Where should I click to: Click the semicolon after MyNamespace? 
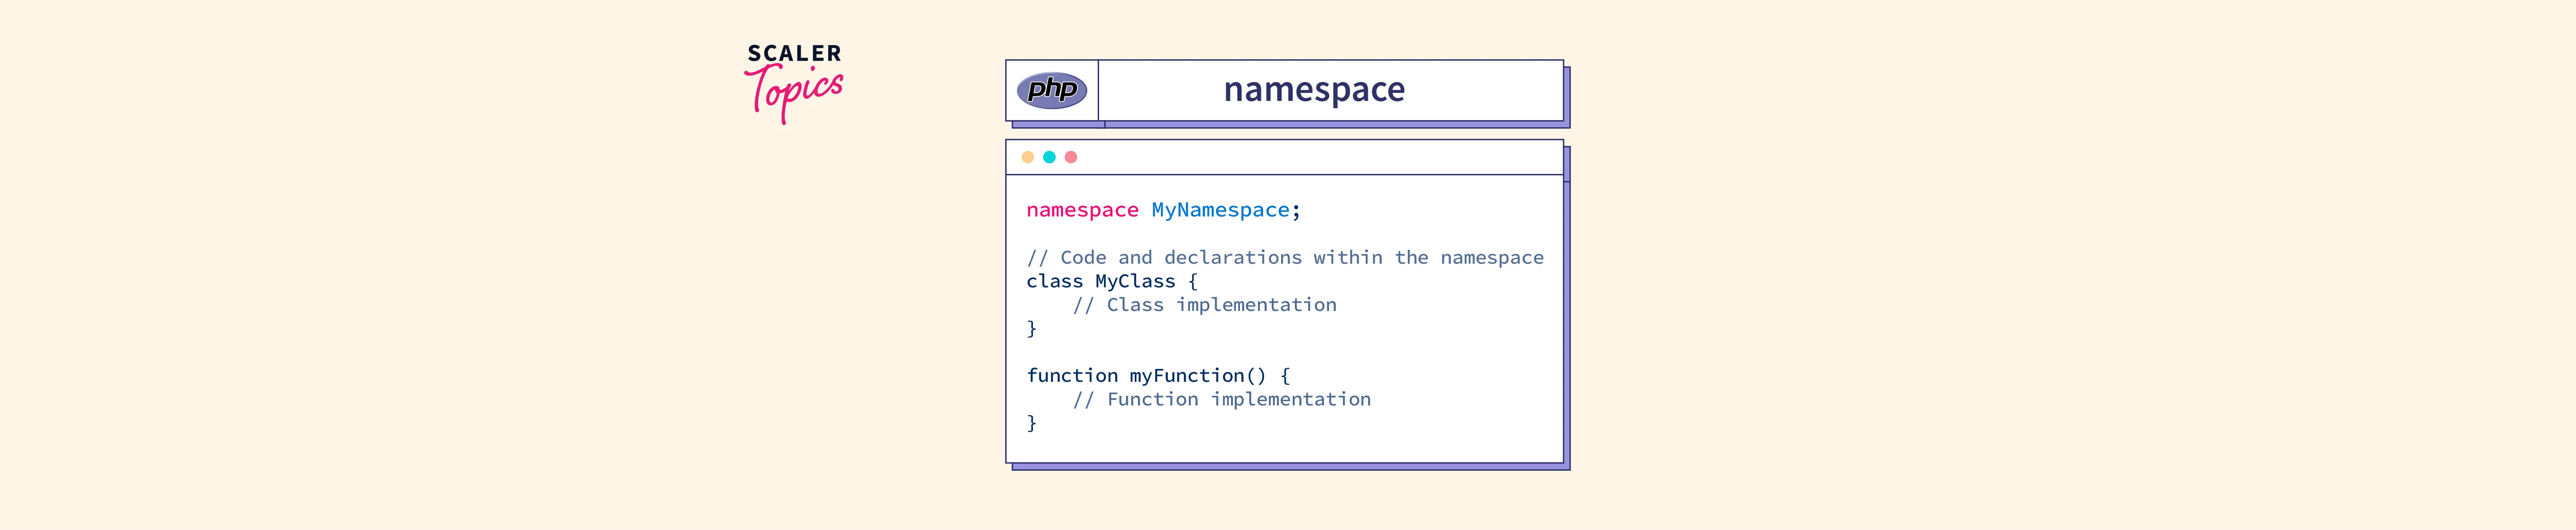[x=1296, y=211]
